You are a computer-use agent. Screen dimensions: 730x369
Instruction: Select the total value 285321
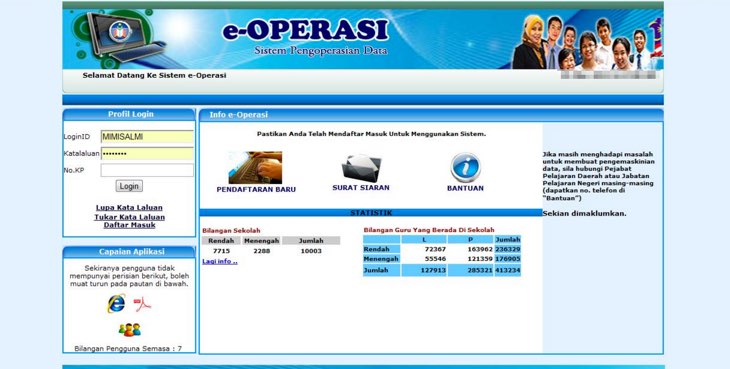[480, 270]
